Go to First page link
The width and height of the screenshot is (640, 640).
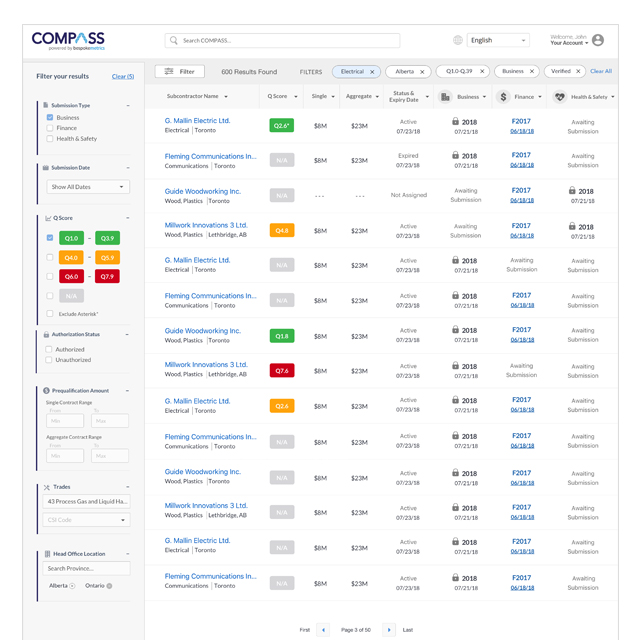[x=305, y=630]
